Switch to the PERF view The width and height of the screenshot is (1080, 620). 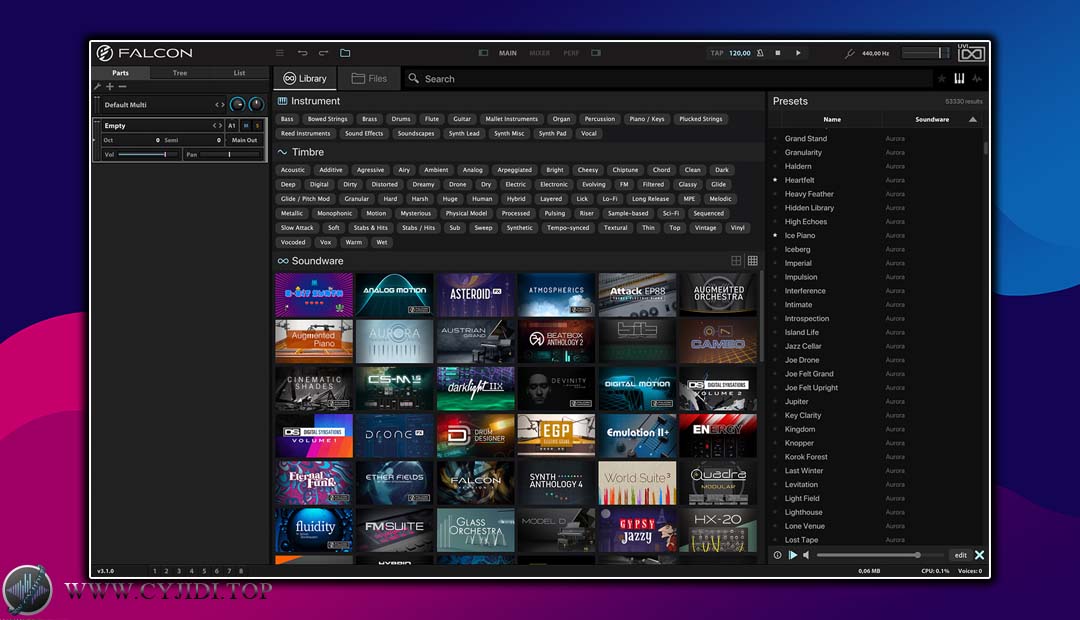pos(571,53)
